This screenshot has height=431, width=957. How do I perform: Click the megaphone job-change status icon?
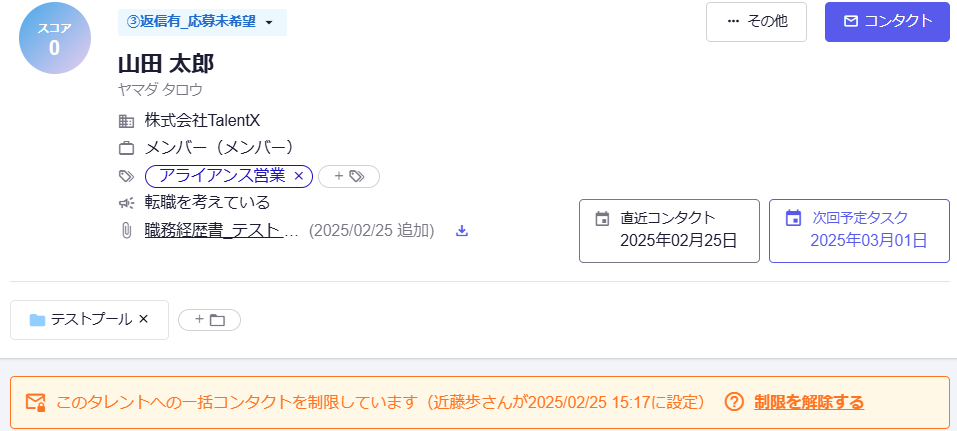(126, 202)
